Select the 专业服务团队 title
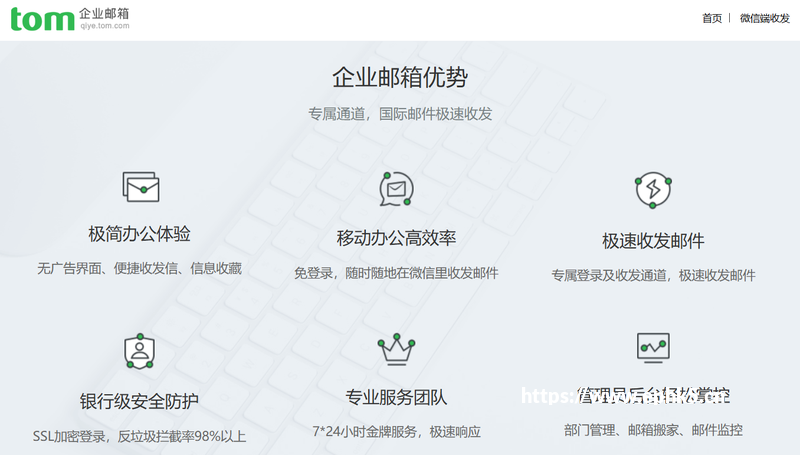This screenshot has width=800, height=455. coord(396,397)
